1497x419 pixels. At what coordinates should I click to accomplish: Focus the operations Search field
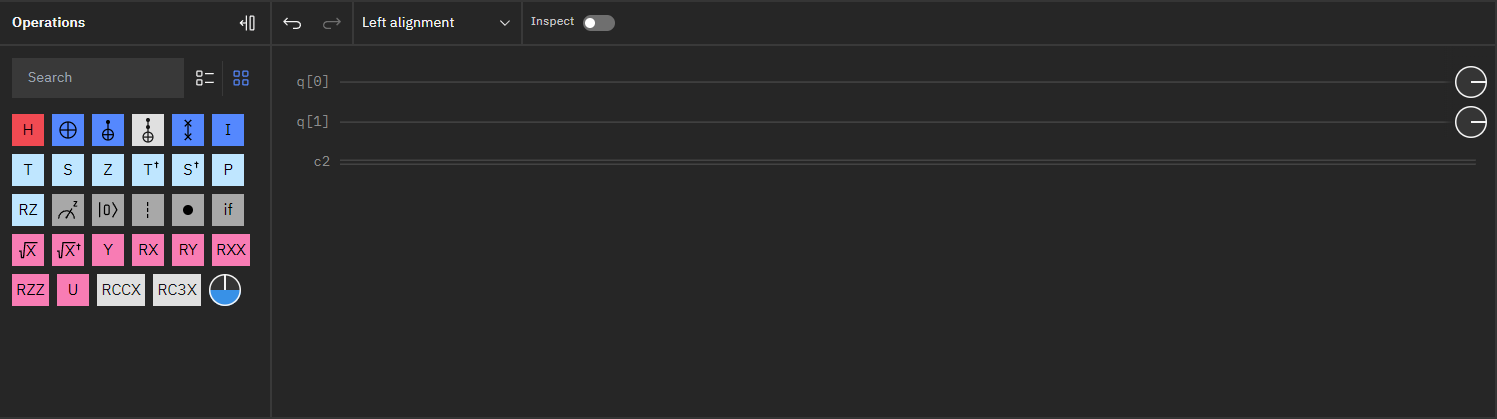(98, 77)
